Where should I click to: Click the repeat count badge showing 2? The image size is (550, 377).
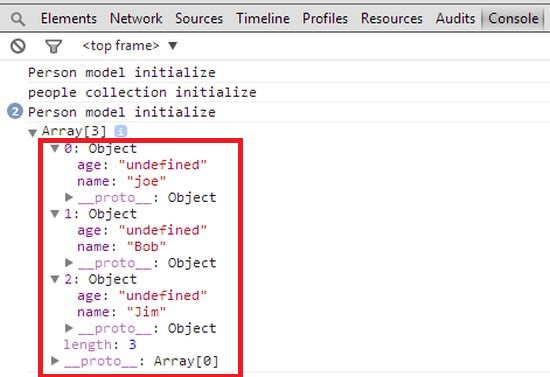15,111
